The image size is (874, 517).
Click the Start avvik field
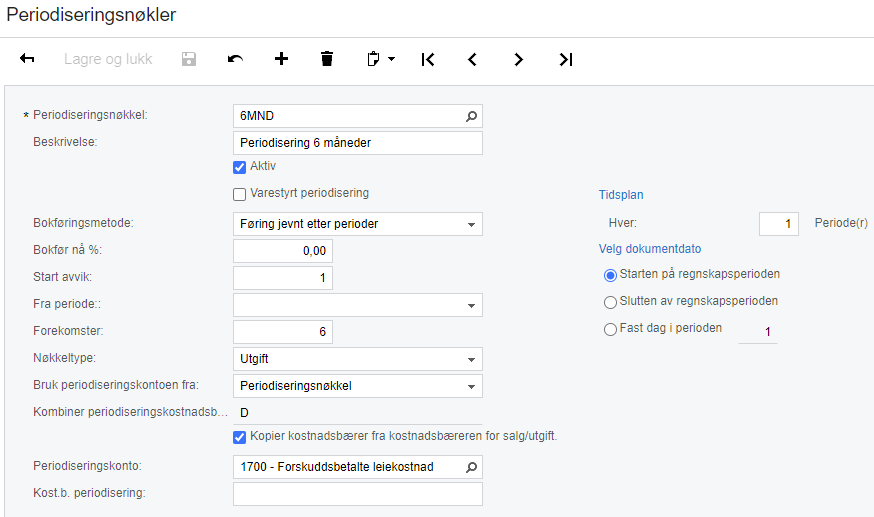pos(283,278)
